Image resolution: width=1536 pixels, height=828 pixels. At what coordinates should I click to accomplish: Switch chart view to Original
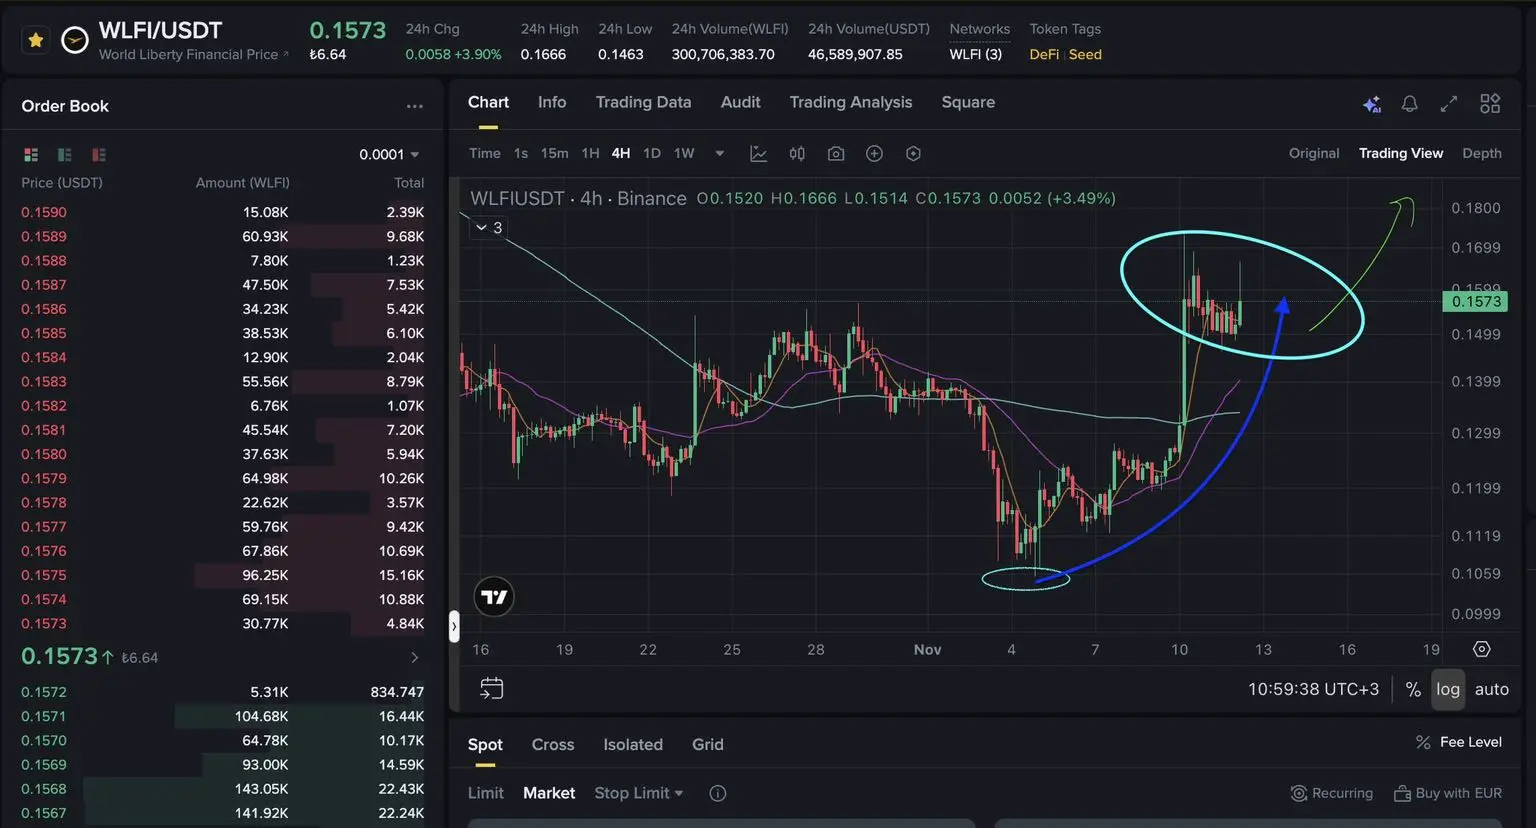pyautogui.click(x=1314, y=153)
